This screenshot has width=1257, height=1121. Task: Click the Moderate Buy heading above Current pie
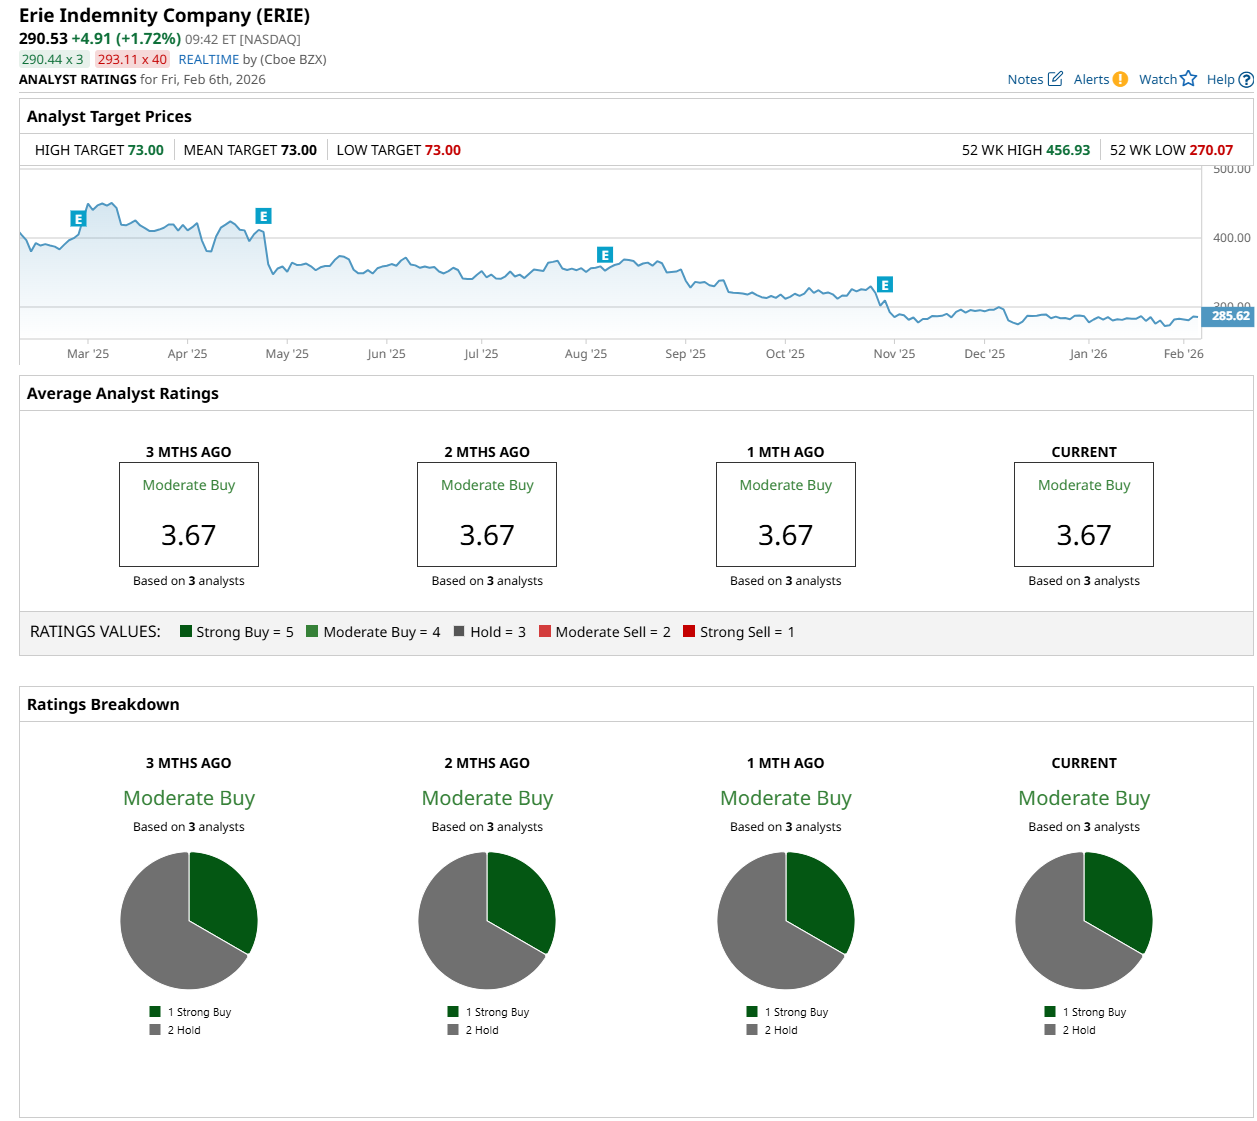pos(1083,798)
